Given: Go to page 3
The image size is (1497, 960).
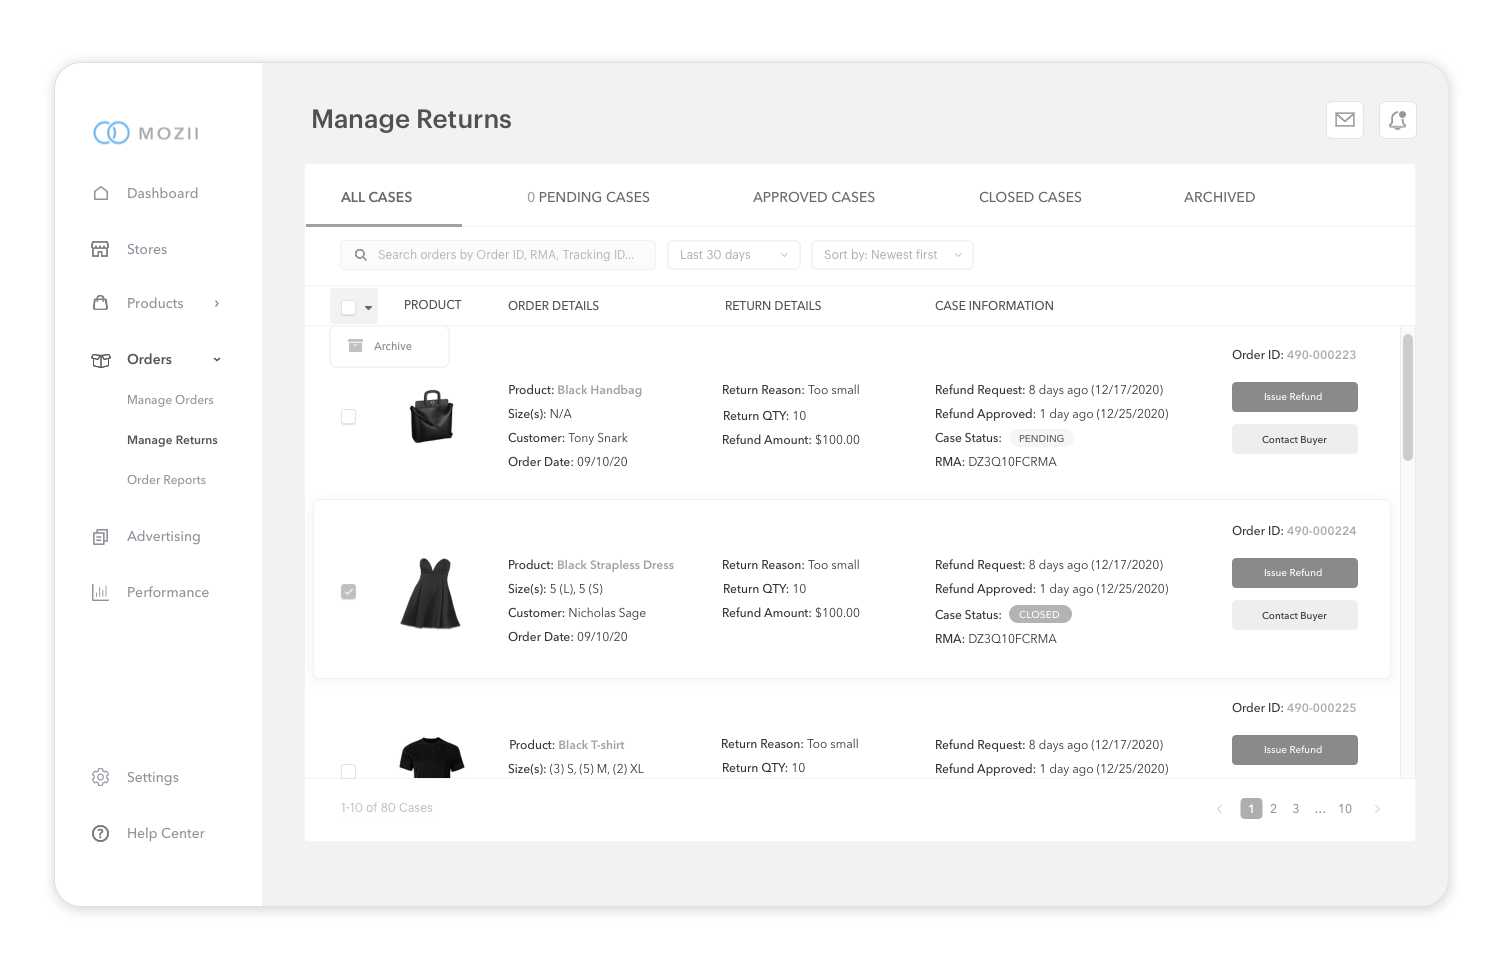Looking at the screenshot, I should click(1295, 809).
